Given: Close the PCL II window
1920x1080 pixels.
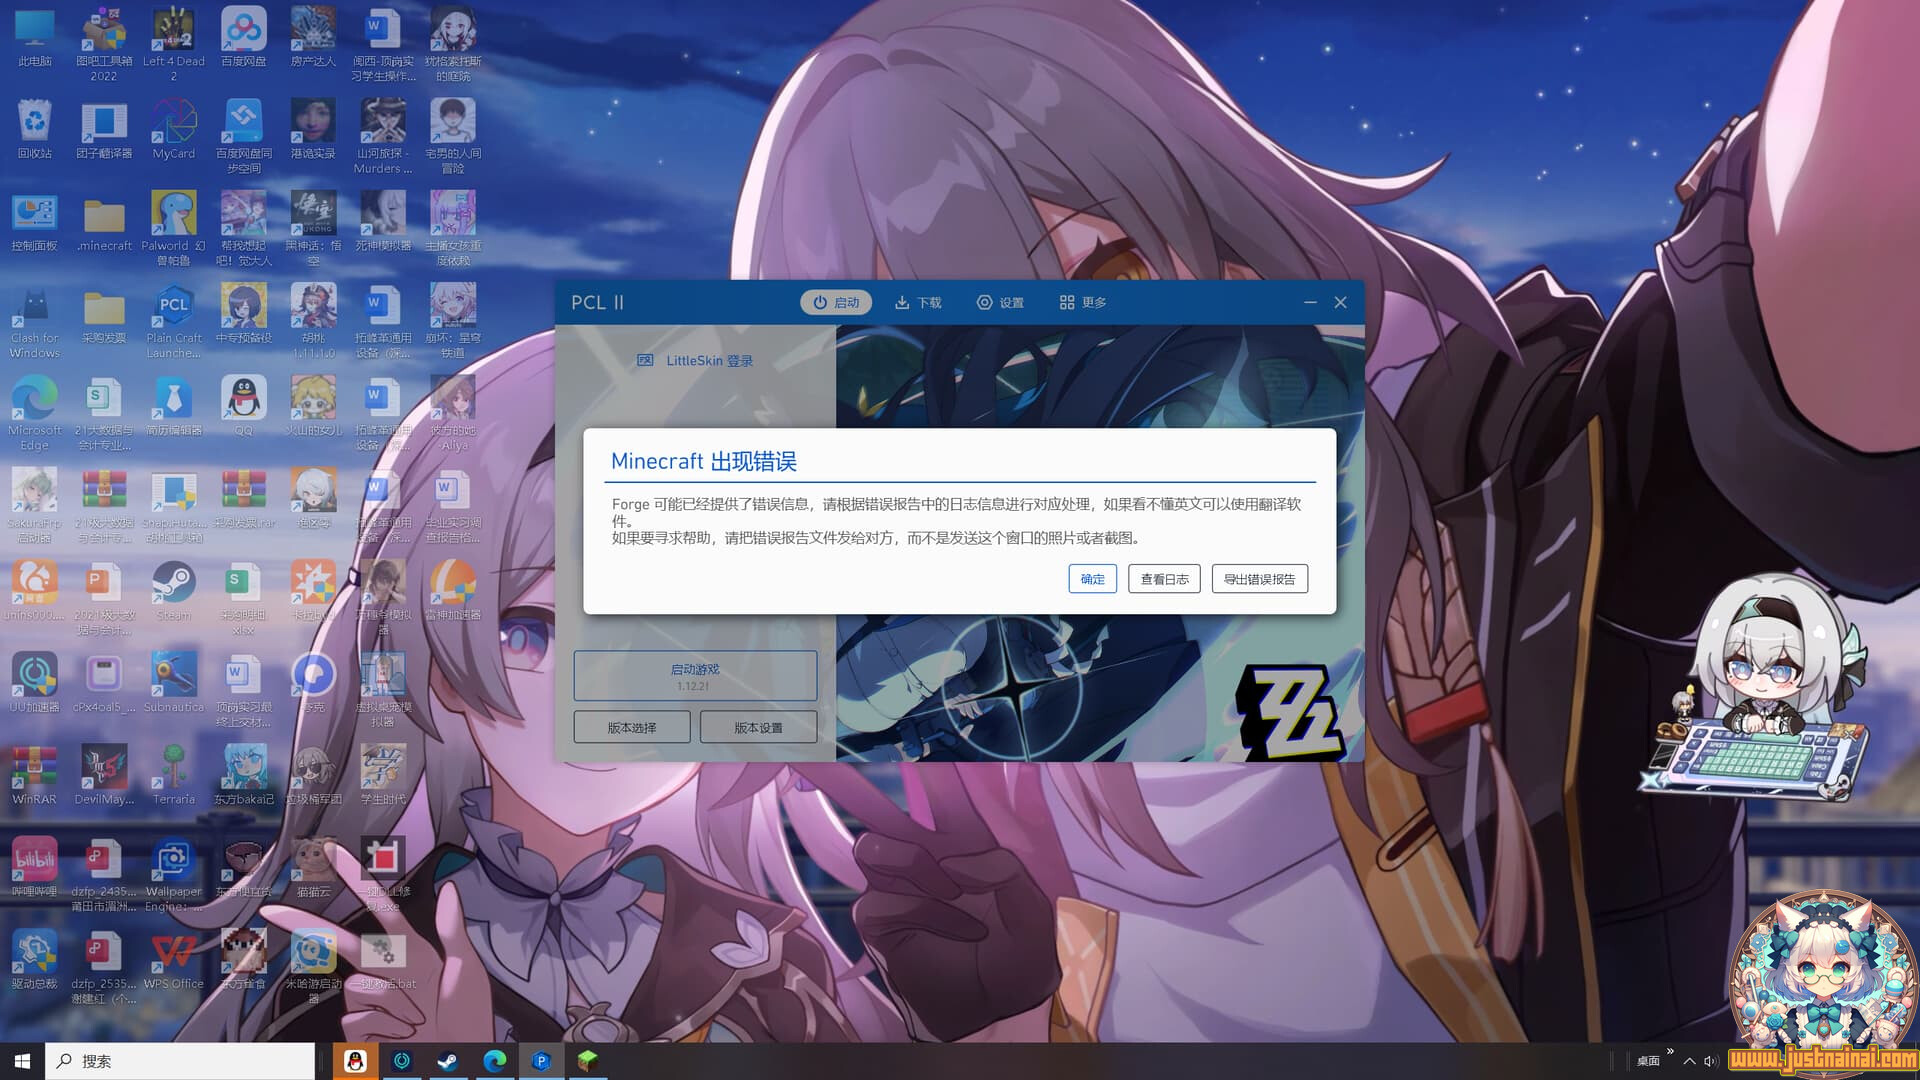Looking at the screenshot, I should click(x=1341, y=302).
